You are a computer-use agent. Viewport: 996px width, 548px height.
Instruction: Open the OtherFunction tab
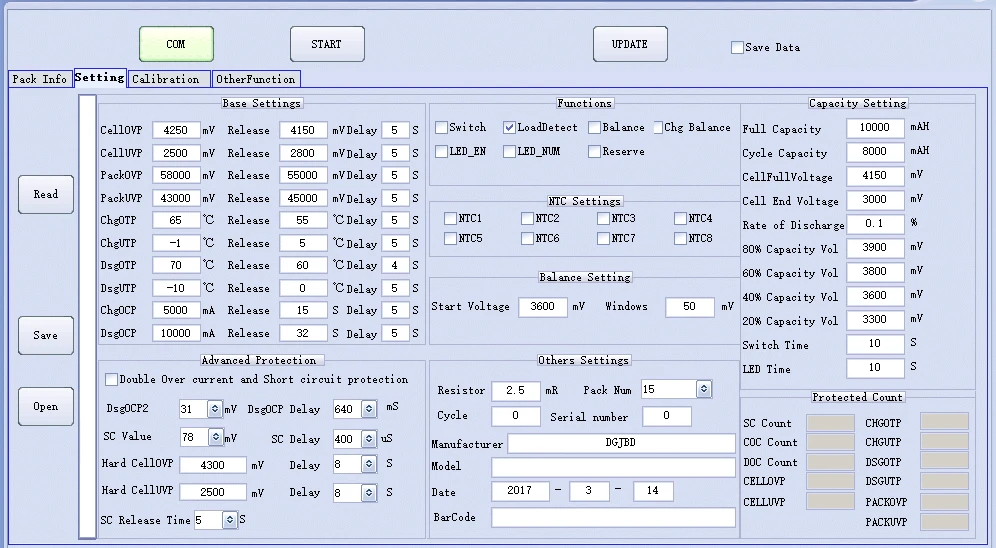(256, 79)
